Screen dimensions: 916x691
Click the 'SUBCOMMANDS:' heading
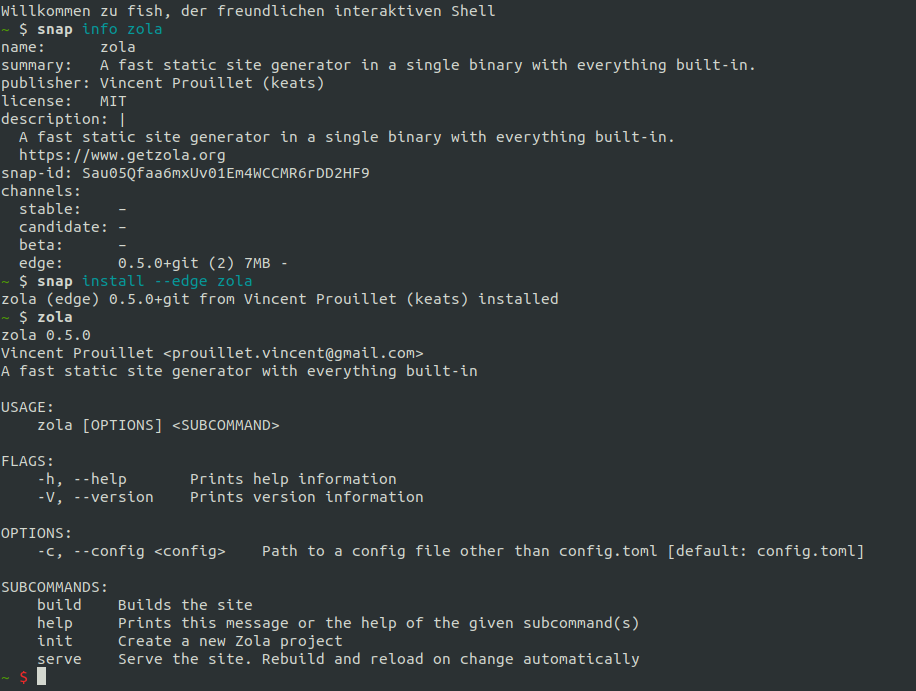pos(55,587)
